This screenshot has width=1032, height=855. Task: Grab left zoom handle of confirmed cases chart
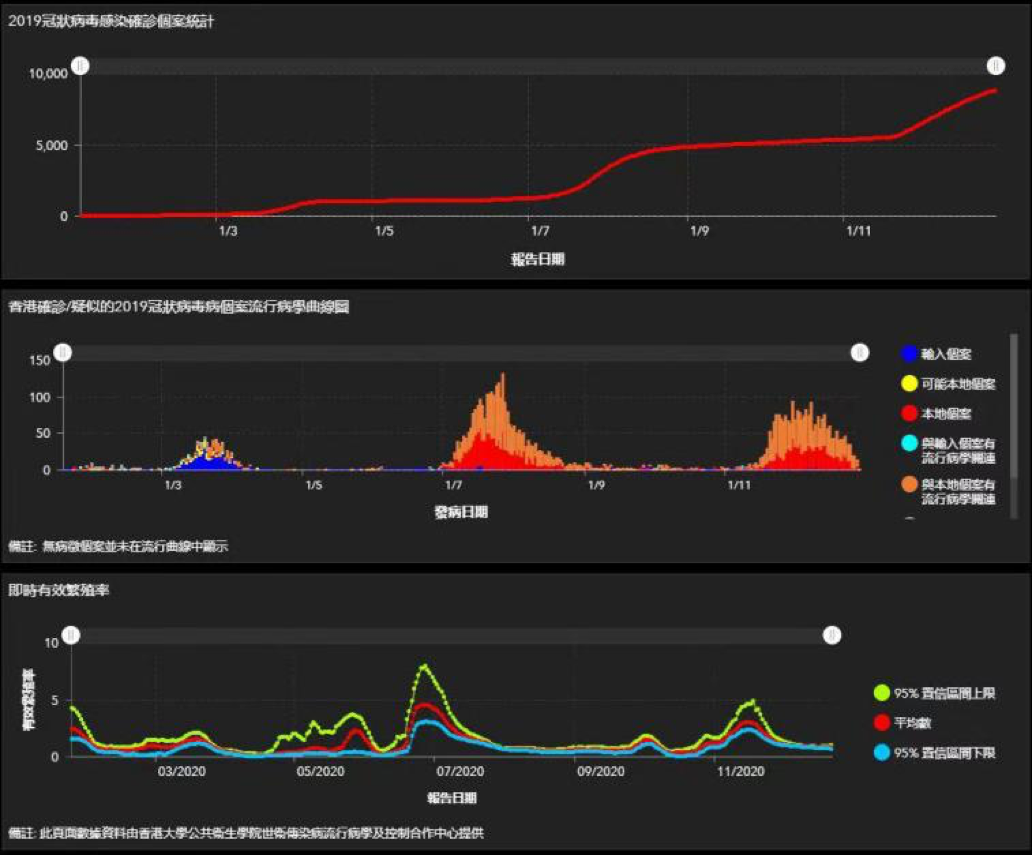click(x=81, y=66)
